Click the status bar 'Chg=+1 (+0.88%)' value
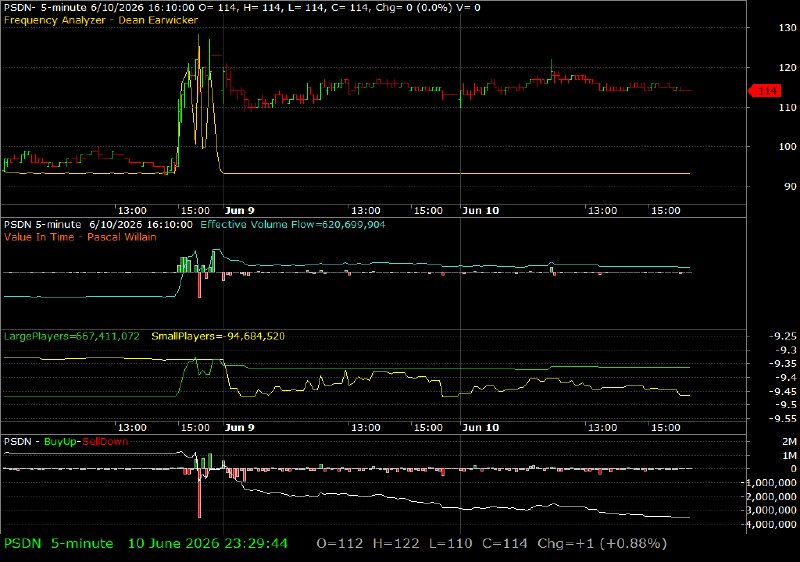 point(602,544)
